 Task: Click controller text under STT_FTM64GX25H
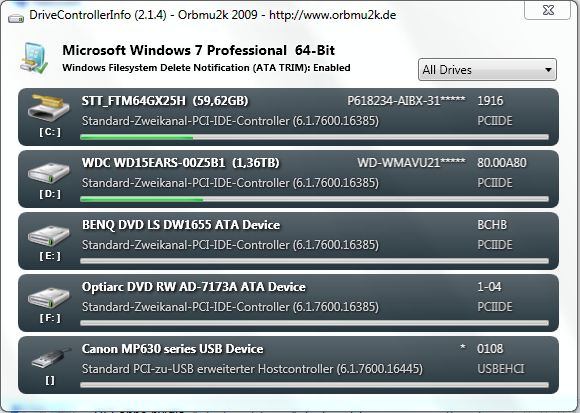coord(230,121)
